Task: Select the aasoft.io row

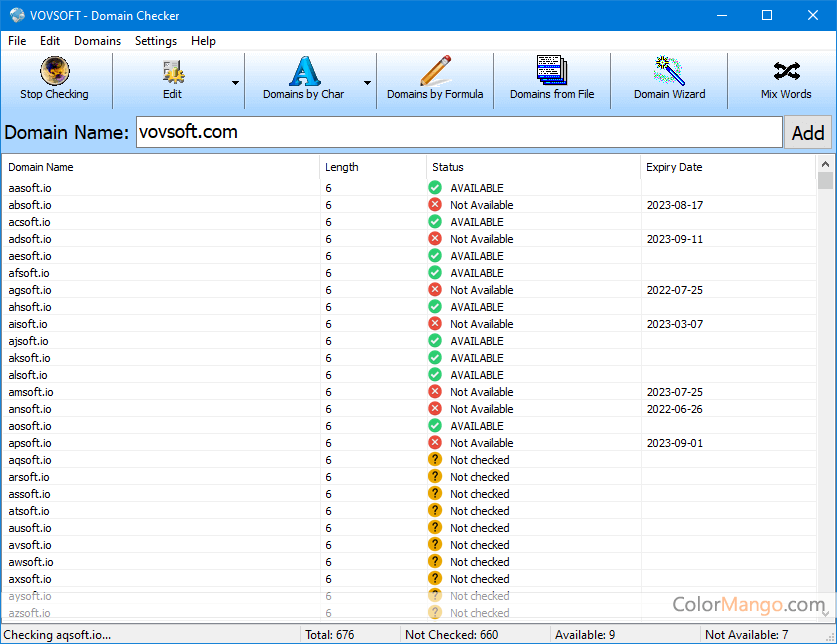Action: tap(409, 187)
